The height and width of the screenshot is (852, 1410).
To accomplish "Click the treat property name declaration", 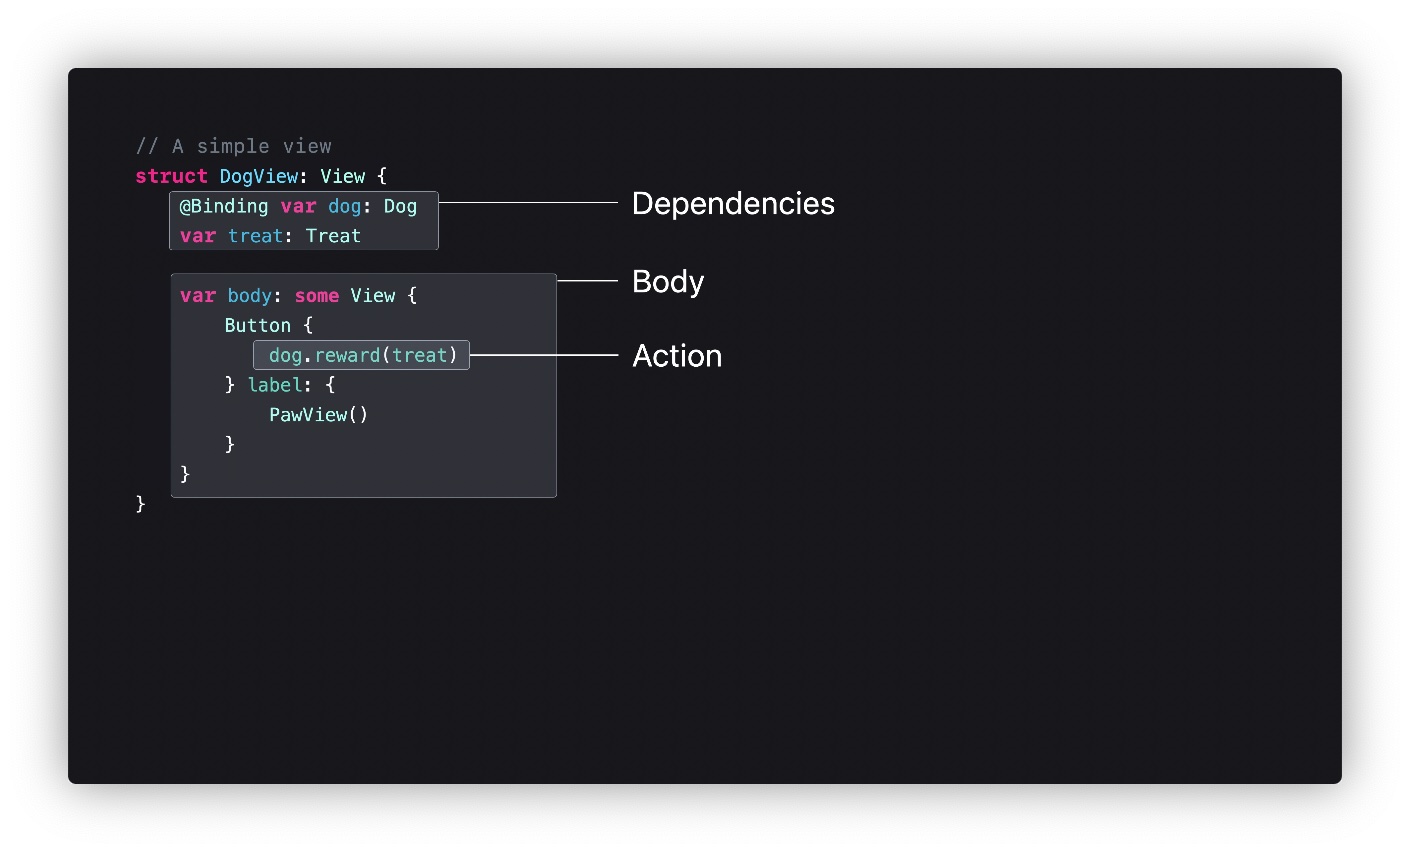I will [x=255, y=236].
